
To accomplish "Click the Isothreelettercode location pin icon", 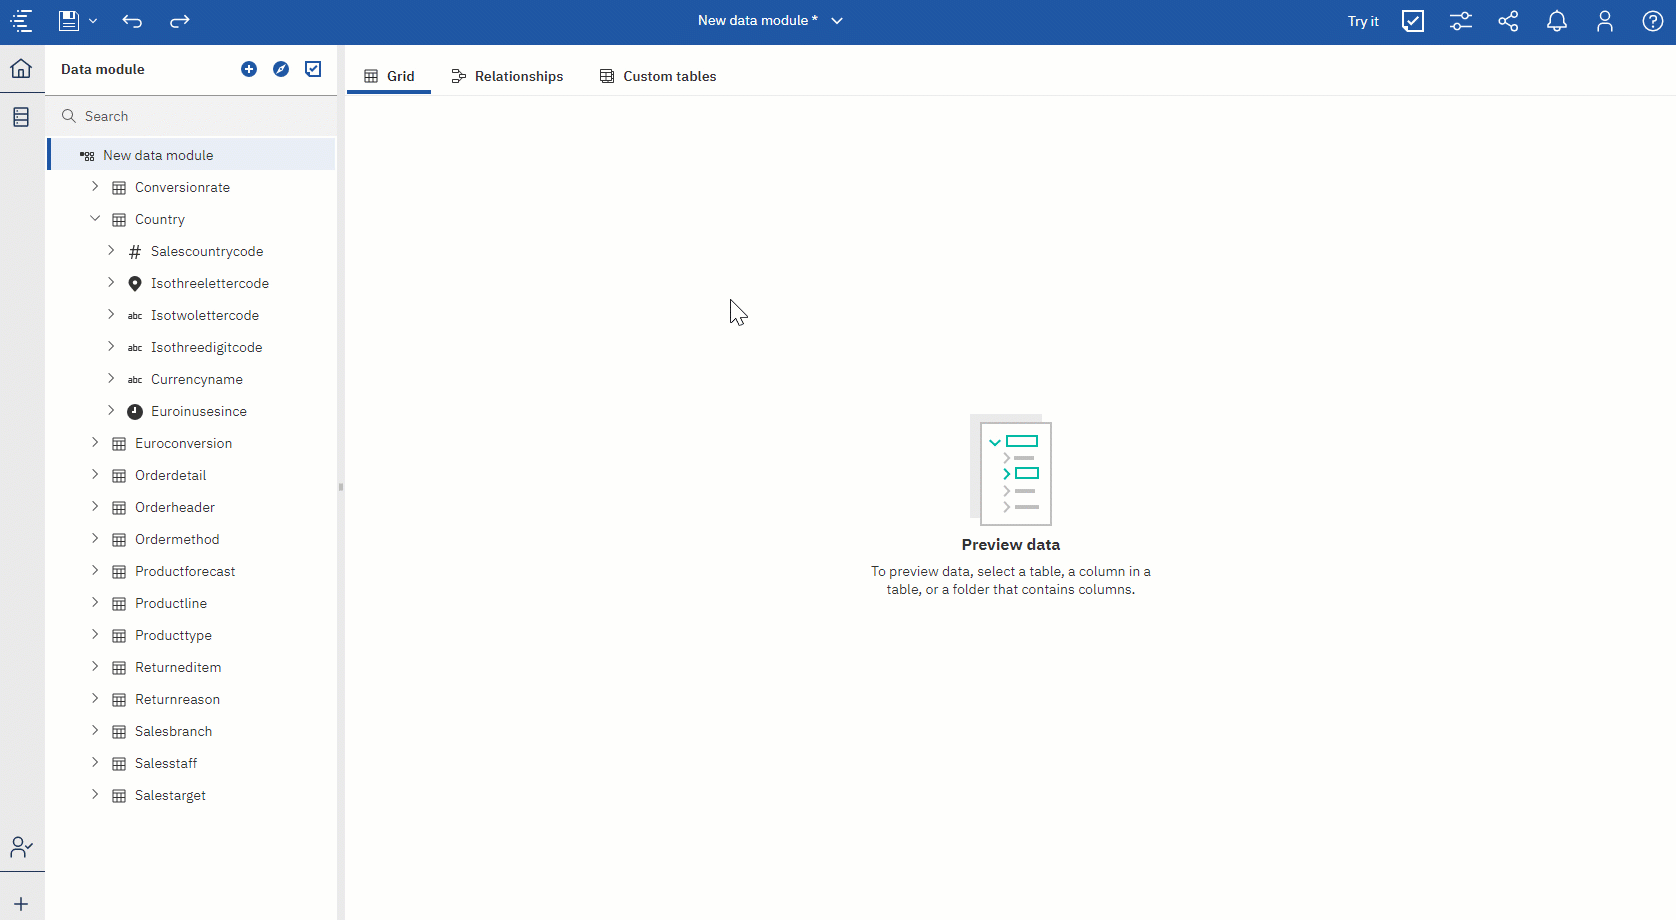I will [135, 283].
